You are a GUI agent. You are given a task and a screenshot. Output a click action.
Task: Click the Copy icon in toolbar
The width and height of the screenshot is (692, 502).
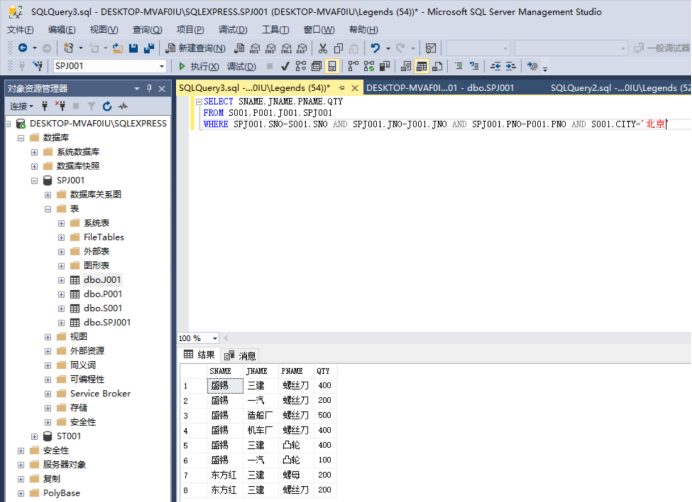point(338,48)
